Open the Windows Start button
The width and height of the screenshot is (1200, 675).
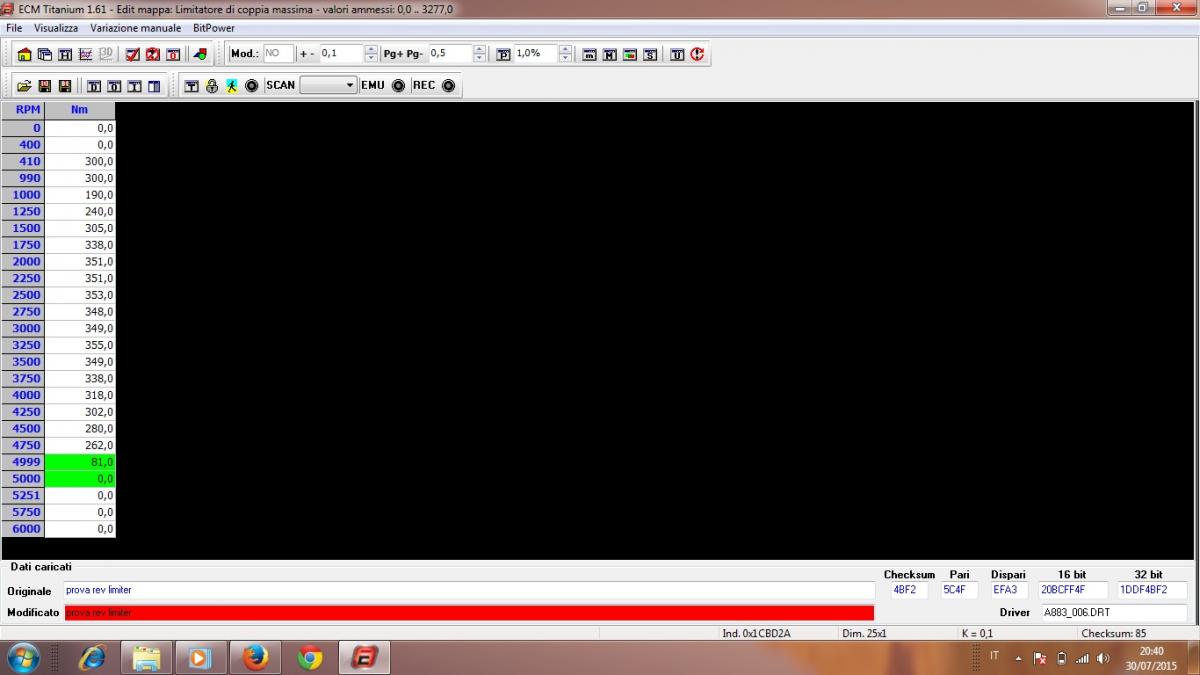click(22, 657)
